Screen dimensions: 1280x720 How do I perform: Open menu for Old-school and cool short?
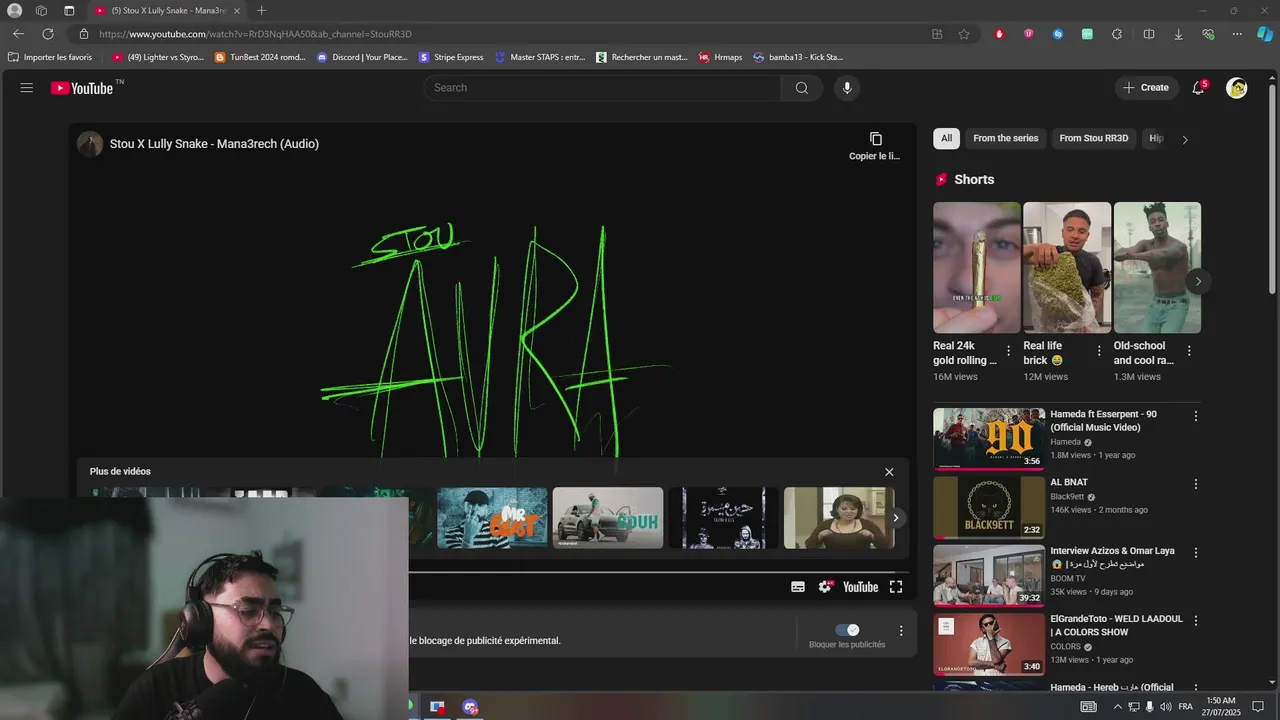1189,351
